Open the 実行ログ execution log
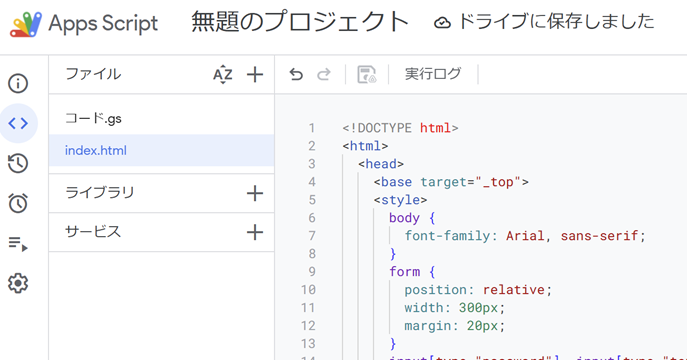 [433, 74]
